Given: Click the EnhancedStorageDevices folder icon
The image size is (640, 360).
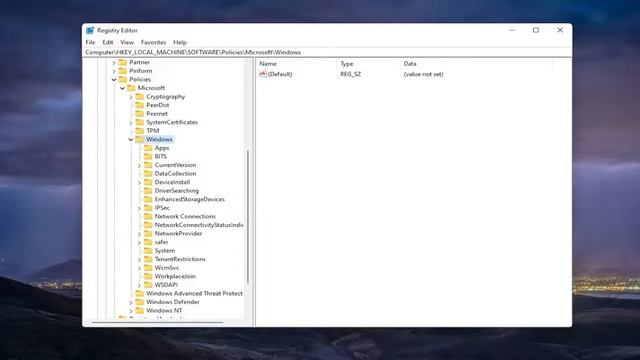Looking at the screenshot, I should coord(148,199).
